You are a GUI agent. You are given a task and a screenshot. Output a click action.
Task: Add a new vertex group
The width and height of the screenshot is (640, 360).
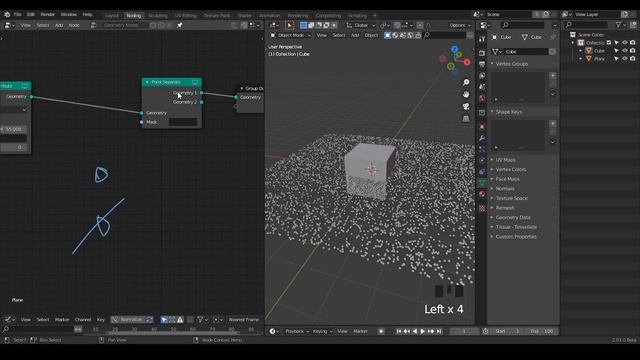click(x=553, y=76)
